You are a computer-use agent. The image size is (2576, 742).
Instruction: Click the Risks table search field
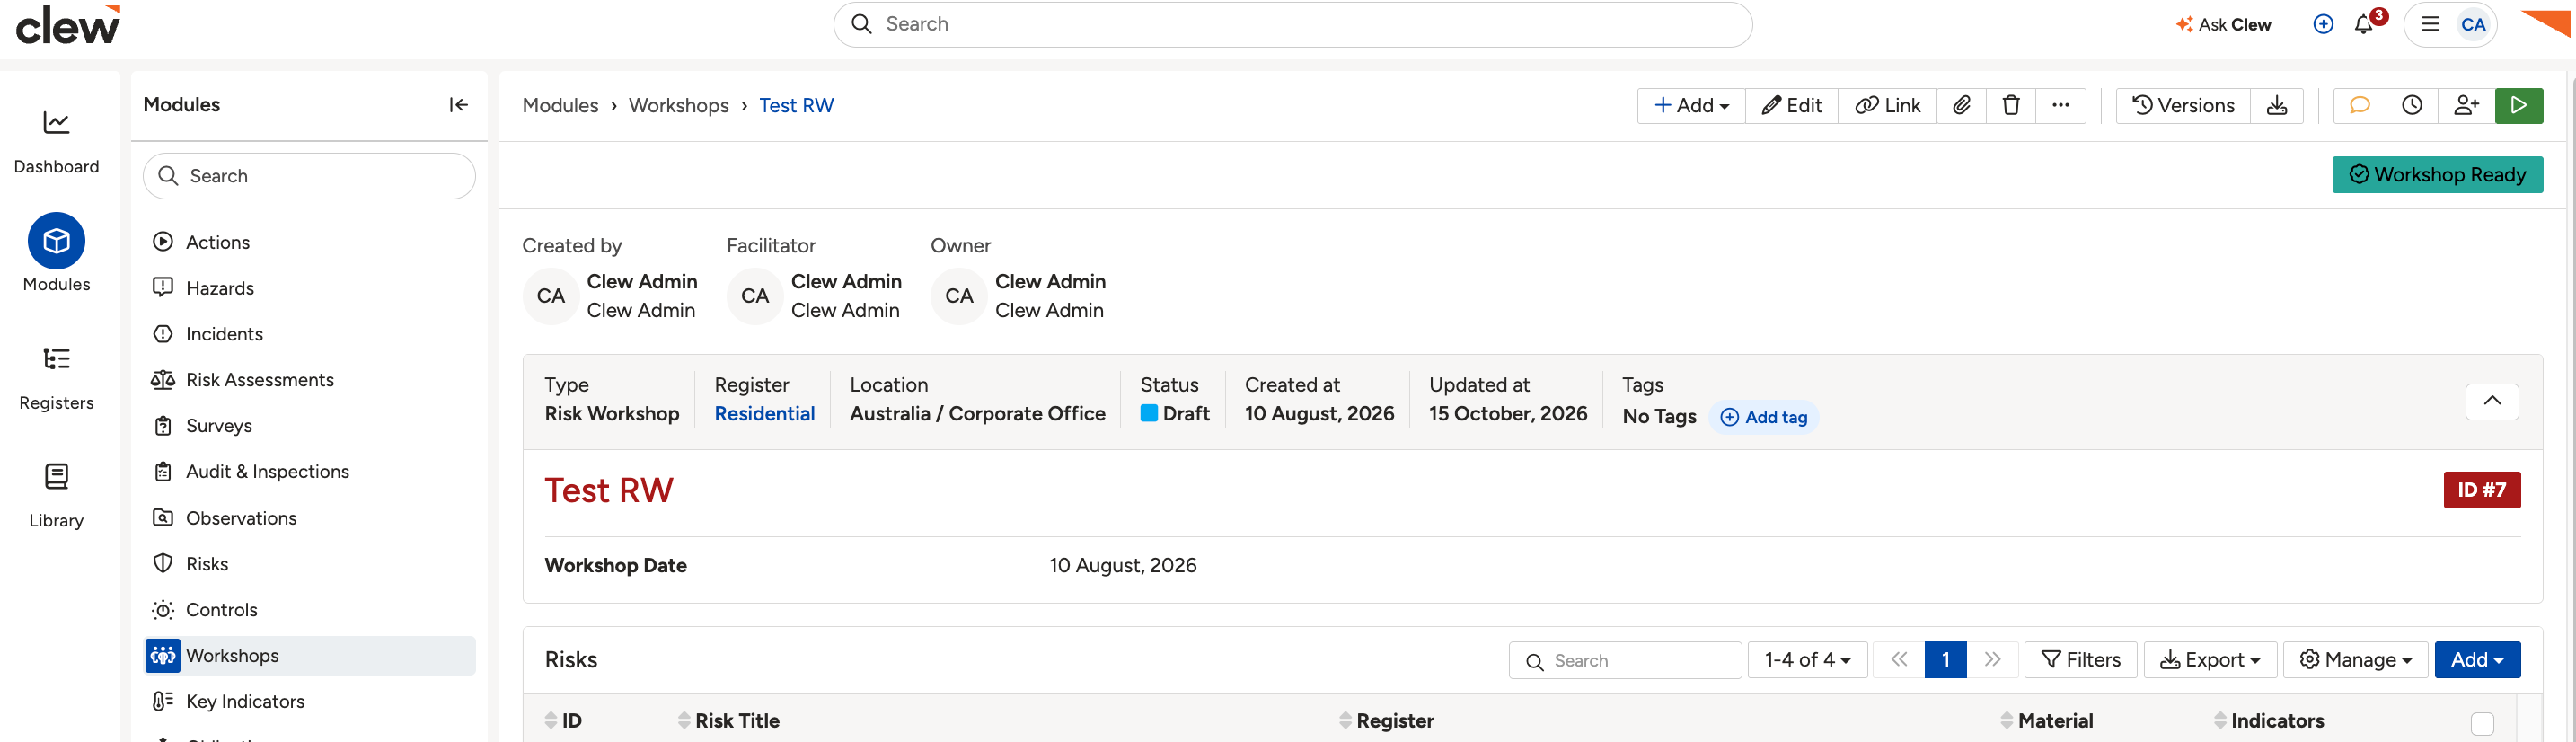pyautogui.click(x=1625, y=660)
